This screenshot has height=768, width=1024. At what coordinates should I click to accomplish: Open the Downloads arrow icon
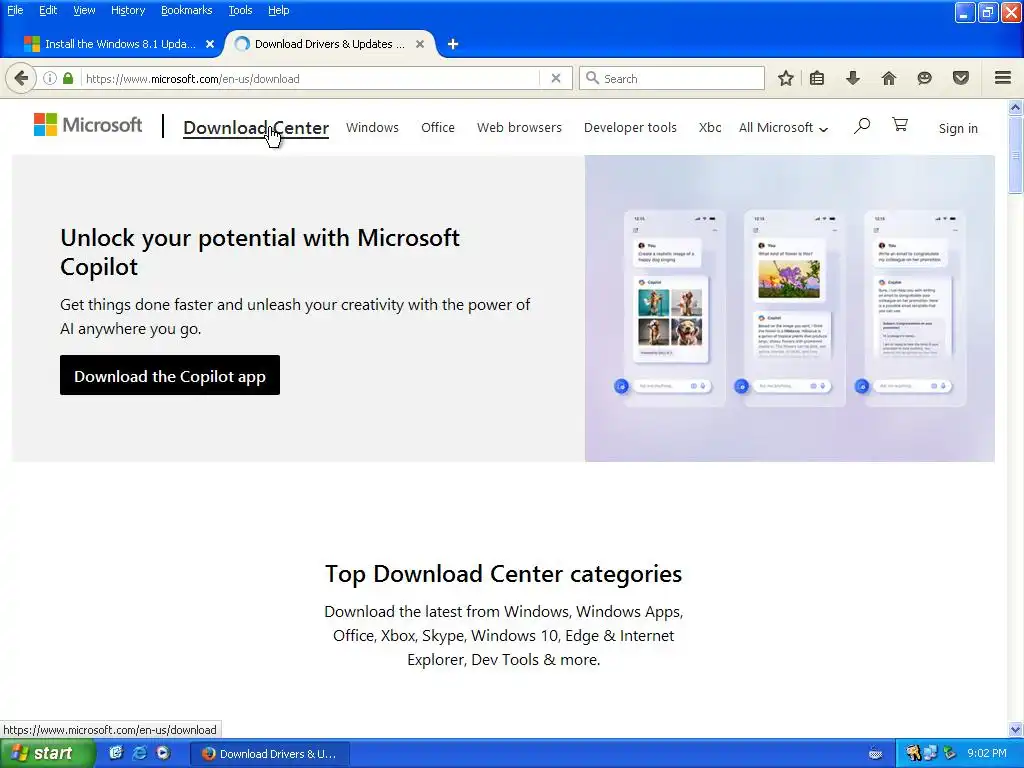coord(853,78)
